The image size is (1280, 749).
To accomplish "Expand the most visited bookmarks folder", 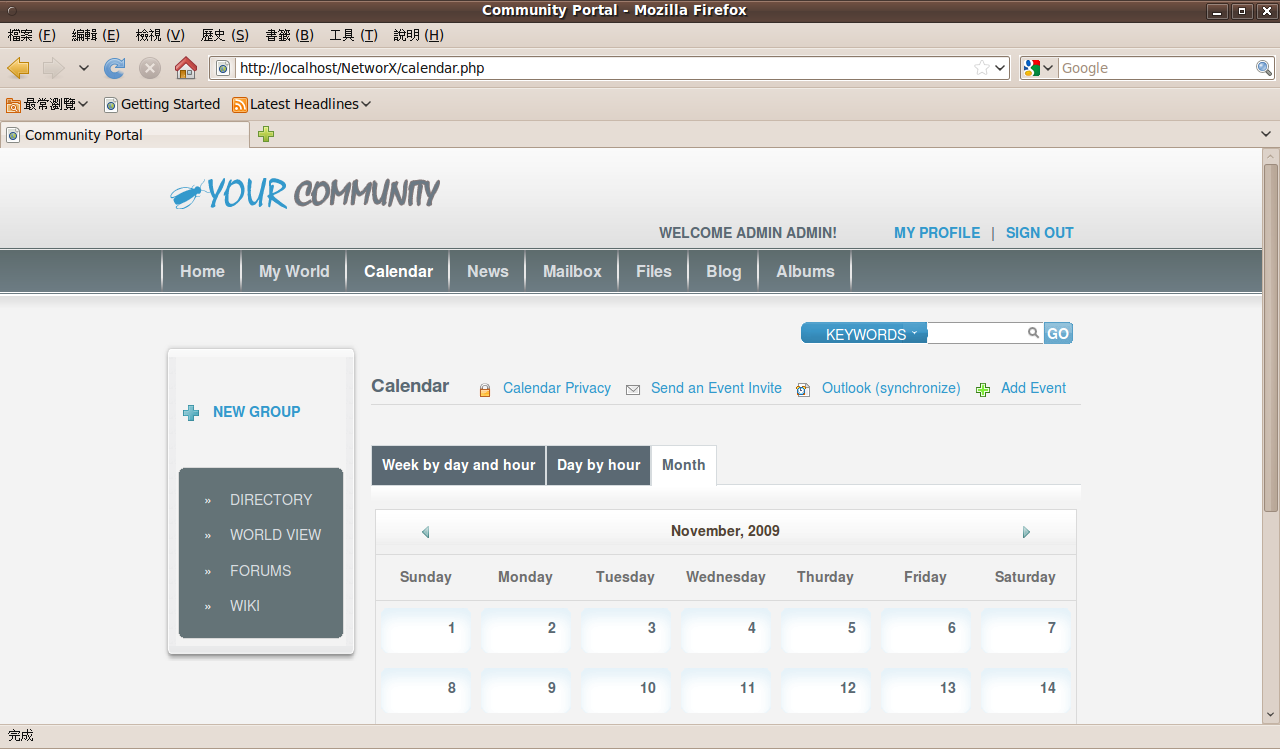I will pyautogui.click(x=48, y=104).
